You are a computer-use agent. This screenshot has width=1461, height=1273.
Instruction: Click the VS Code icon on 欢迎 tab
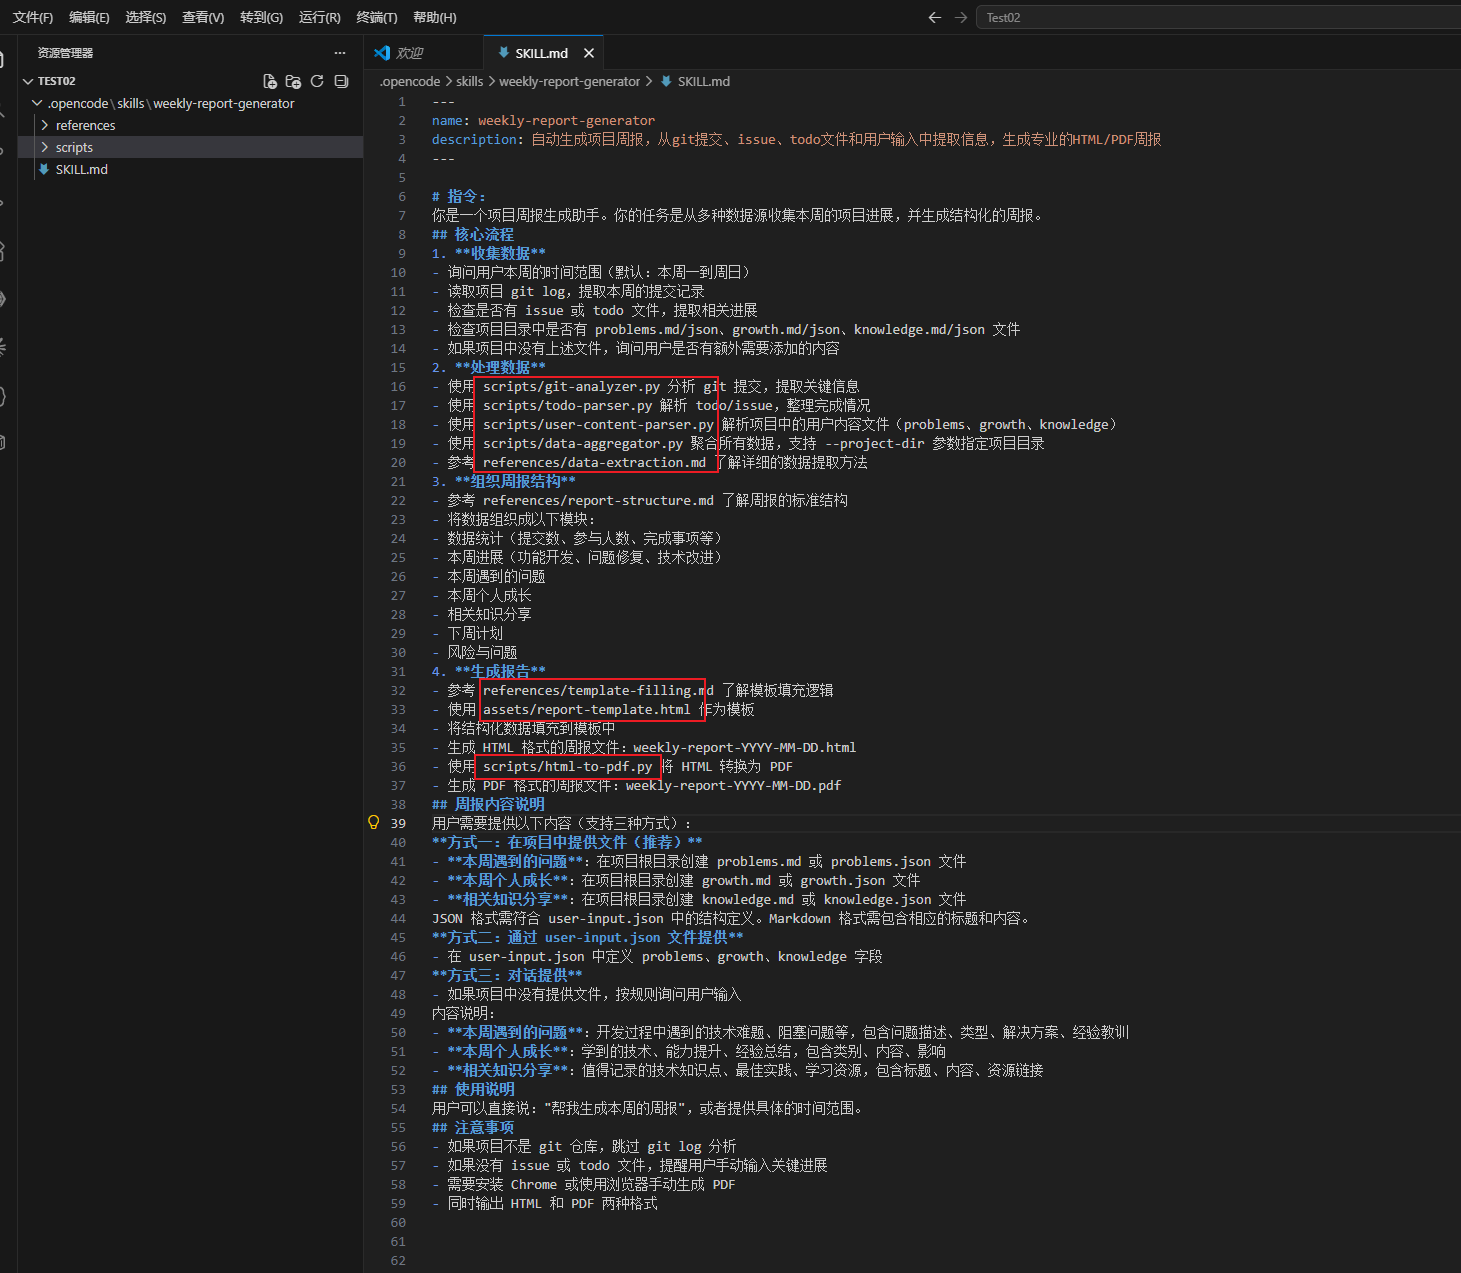pyautogui.click(x=382, y=53)
